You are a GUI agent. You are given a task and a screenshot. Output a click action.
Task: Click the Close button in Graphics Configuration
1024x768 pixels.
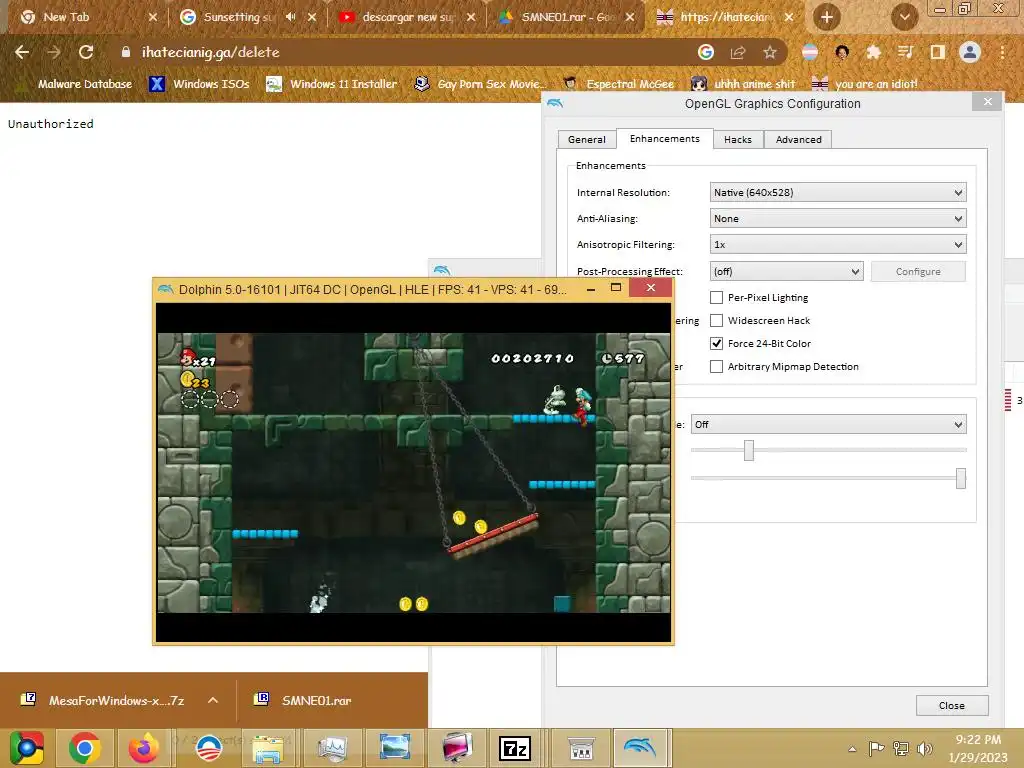click(x=952, y=705)
